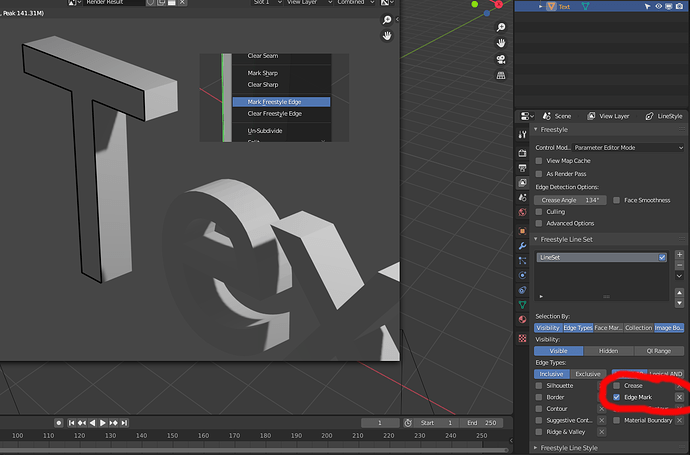Image resolution: width=690 pixels, height=455 pixels.
Task: Switch edge types to Exclusive
Action: (x=588, y=374)
